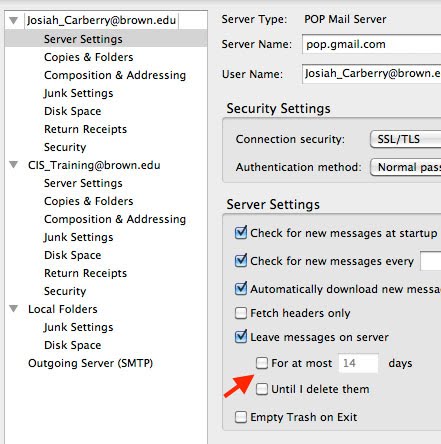Click the days number field showing 14

coord(358,363)
